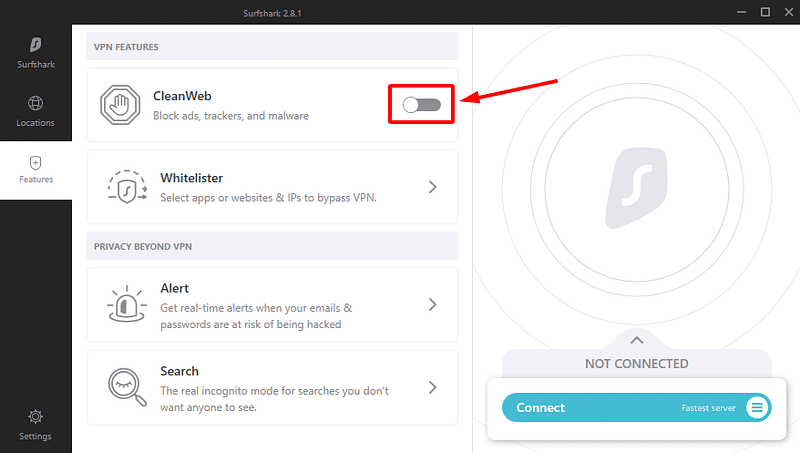The height and width of the screenshot is (453, 800).
Task: Click the CleanWeb title text
Action: [x=182, y=96]
